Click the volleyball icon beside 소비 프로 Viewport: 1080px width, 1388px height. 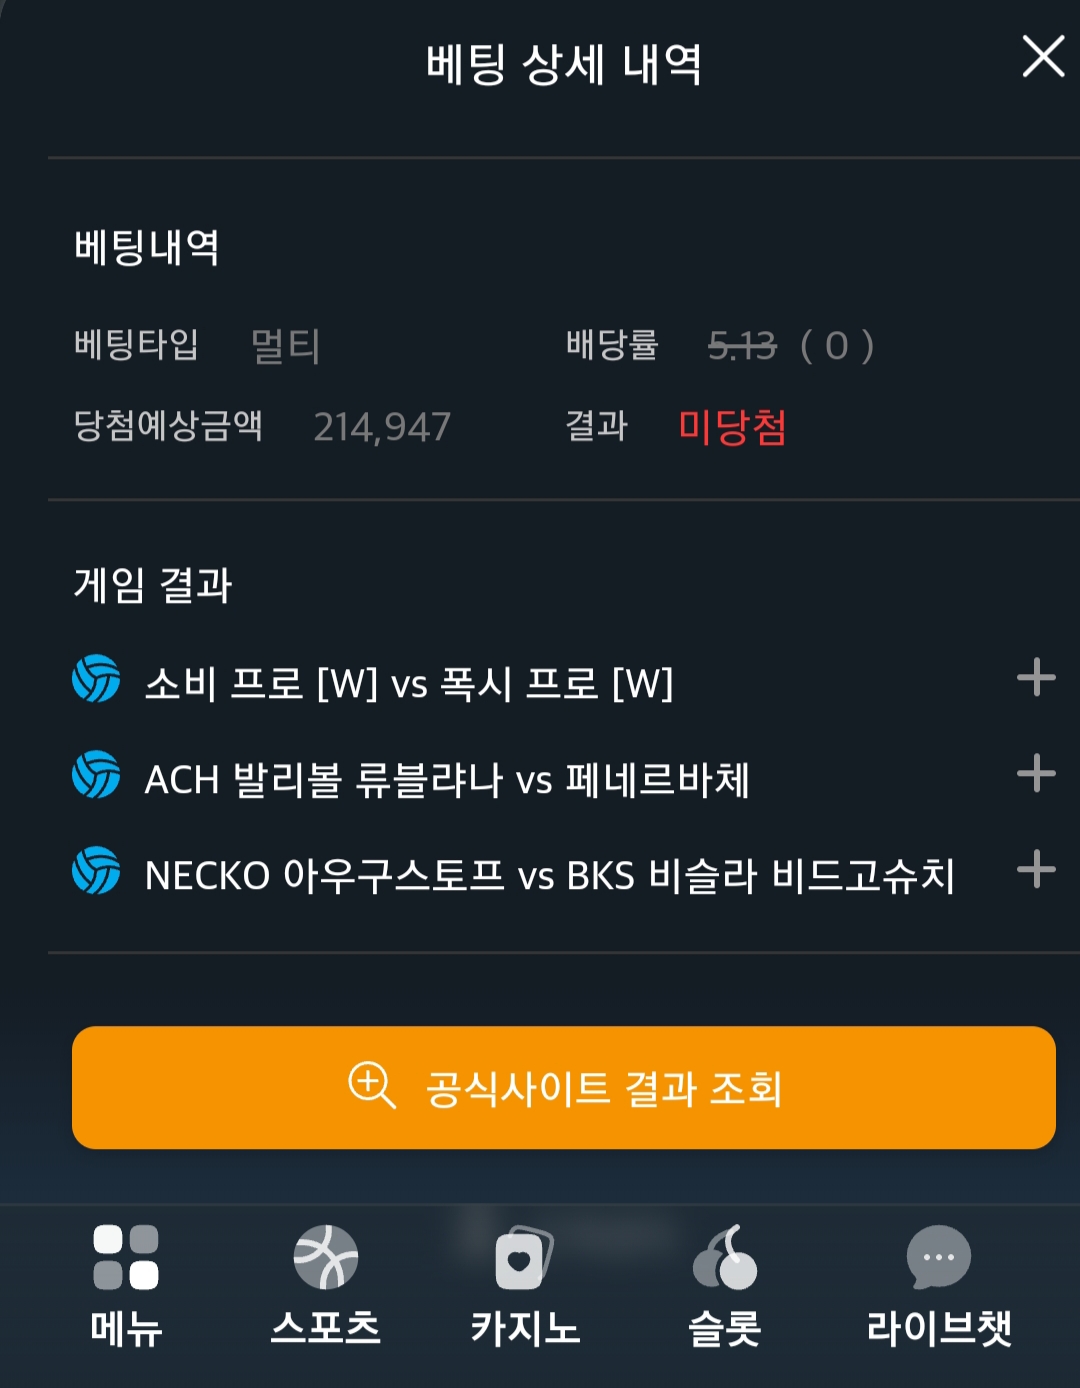[96, 679]
